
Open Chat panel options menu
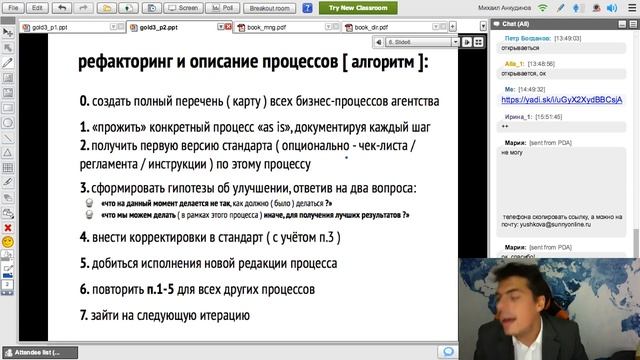633,24
